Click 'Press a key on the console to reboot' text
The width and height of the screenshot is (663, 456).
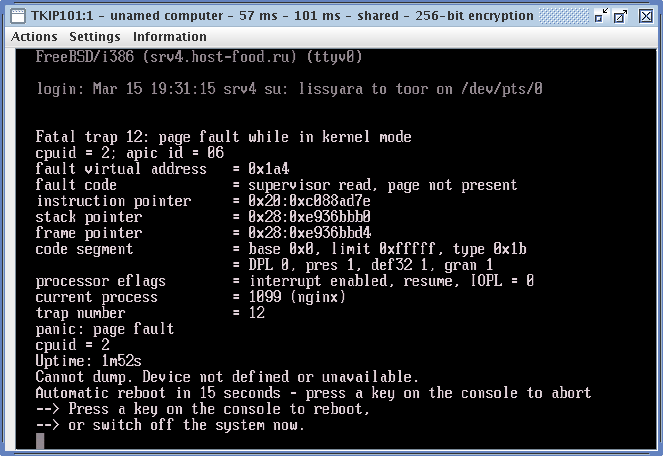click(219, 409)
